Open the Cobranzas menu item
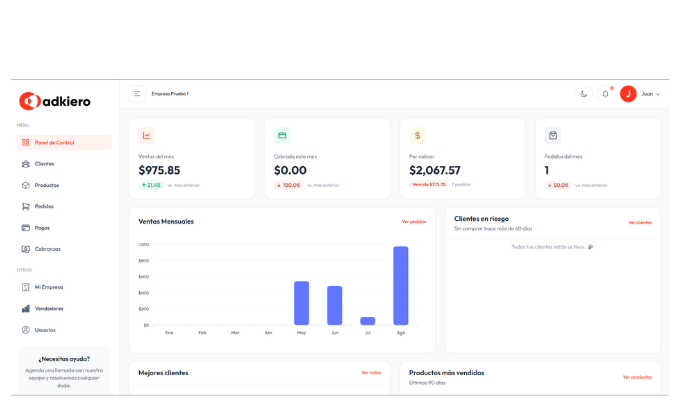This screenshot has width=680, height=400. pos(64,249)
